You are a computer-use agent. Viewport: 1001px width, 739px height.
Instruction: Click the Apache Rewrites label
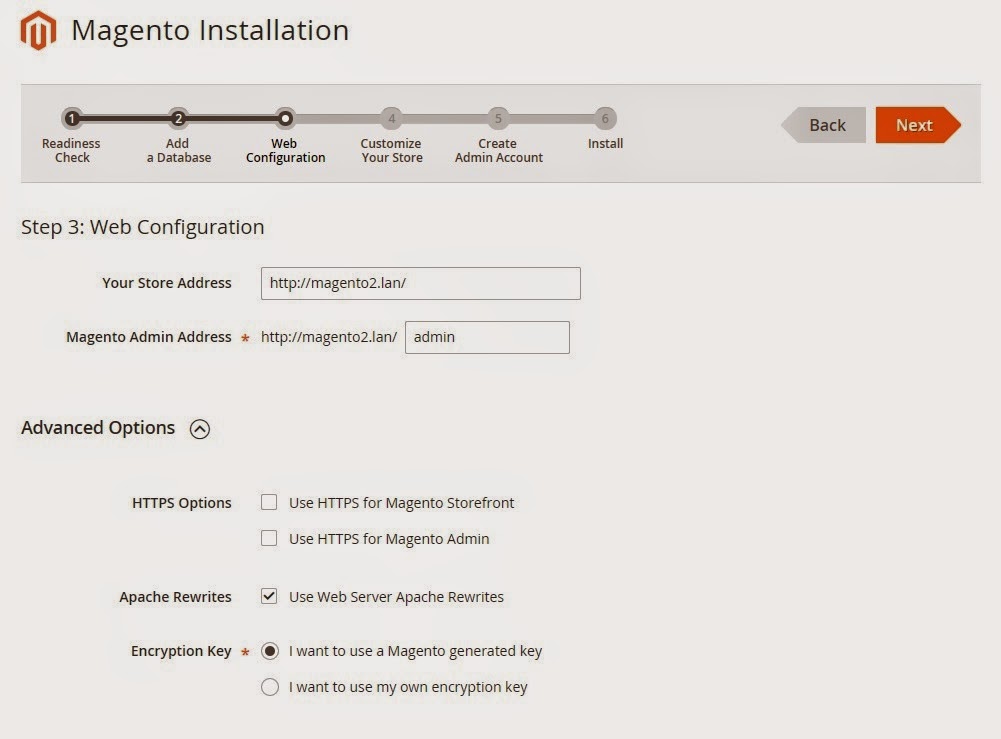[176, 597]
